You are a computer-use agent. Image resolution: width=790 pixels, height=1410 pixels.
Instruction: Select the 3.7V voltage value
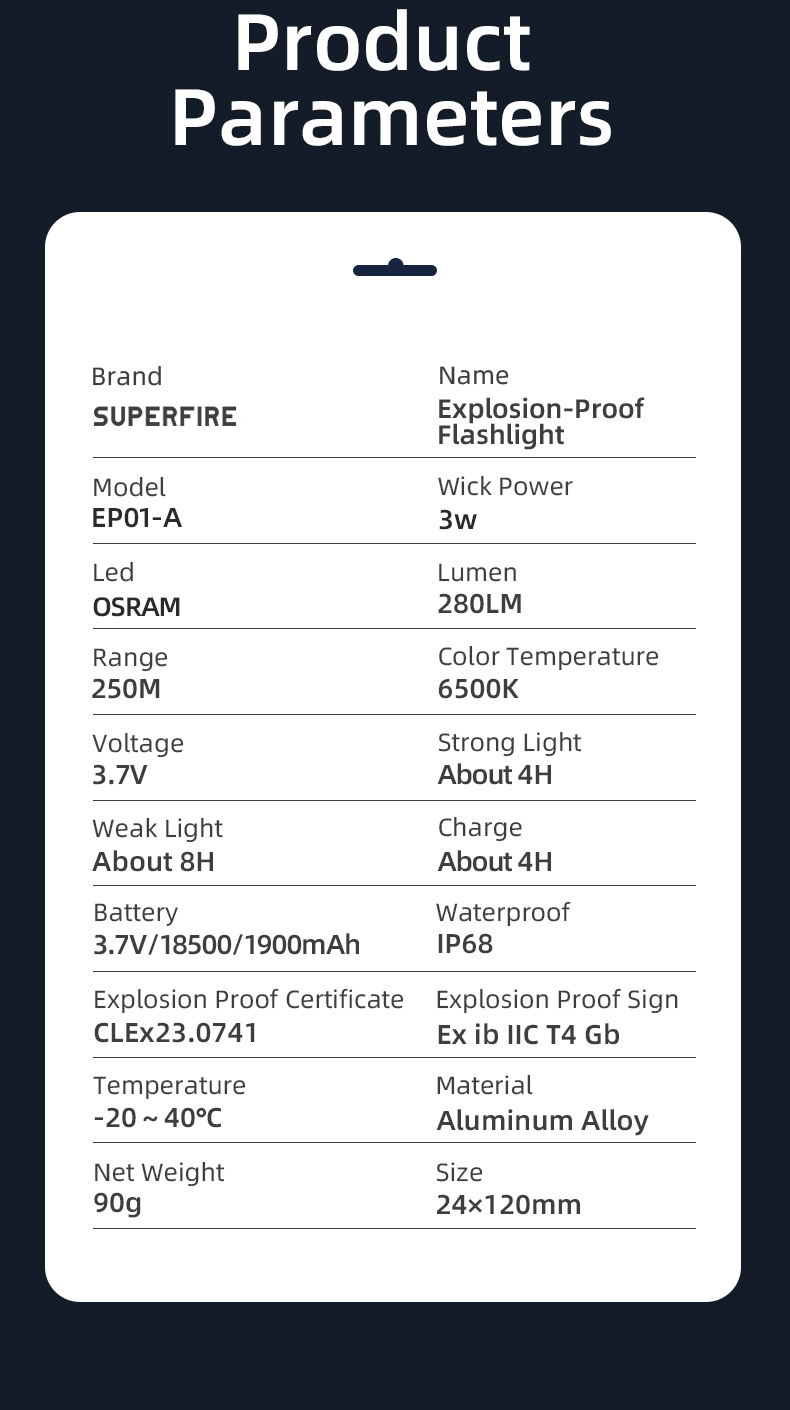(x=120, y=775)
